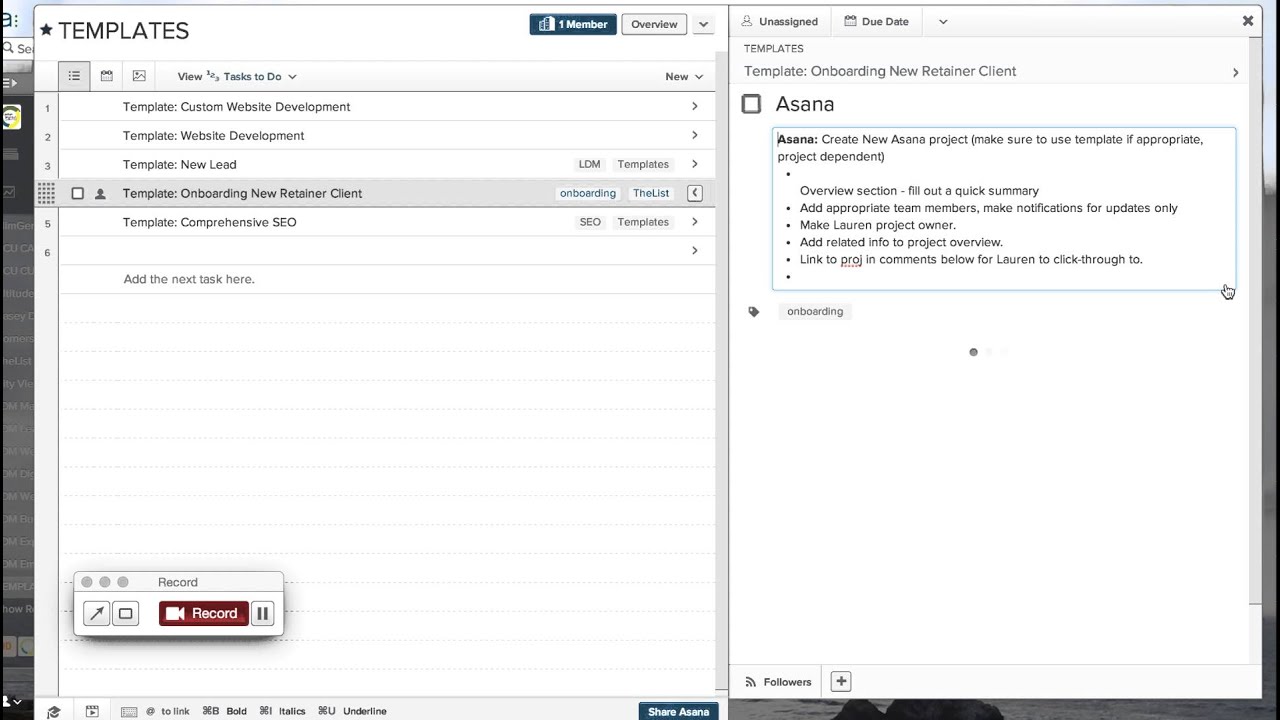This screenshot has height=720, width=1280.
Task: Click the 1 Member button
Action: (x=573, y=24)
